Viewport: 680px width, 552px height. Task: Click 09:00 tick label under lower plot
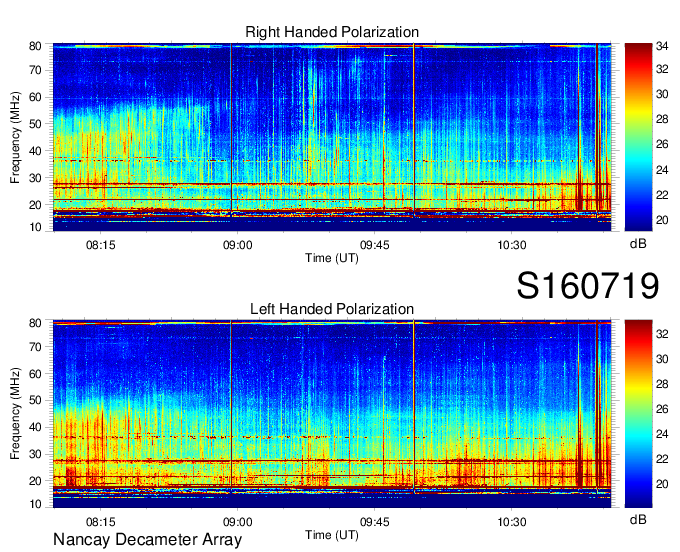[x=238, y=522]
